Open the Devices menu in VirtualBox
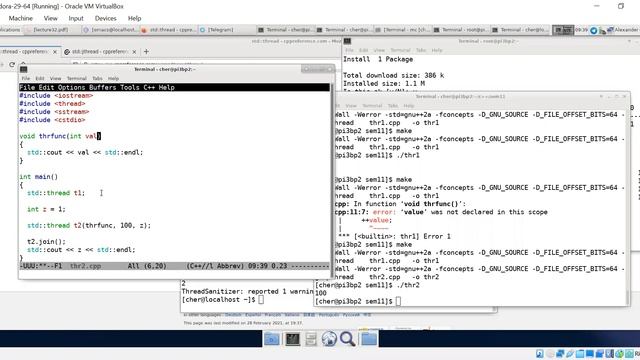 pos(105,18)
